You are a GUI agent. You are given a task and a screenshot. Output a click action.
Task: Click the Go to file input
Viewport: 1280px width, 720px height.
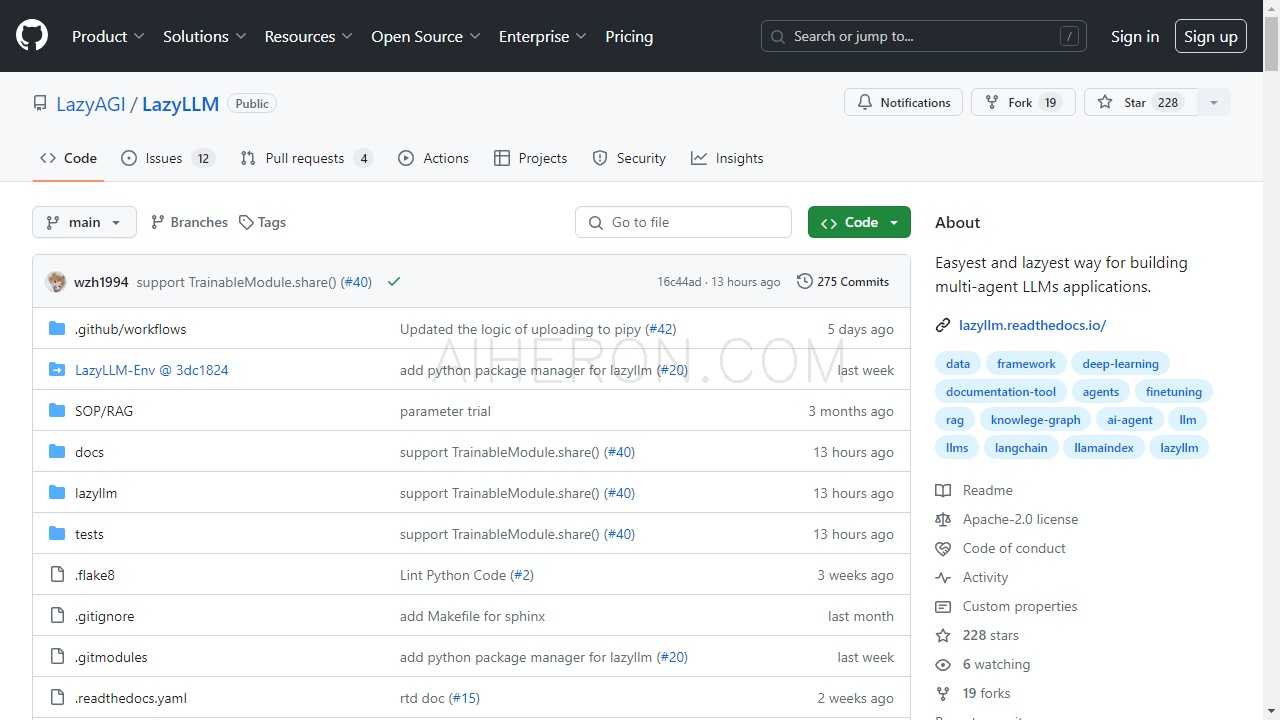(x=683, y=222)
